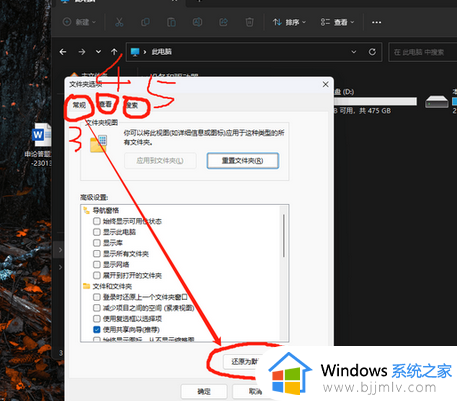Enable 登录时还原上一个文件夹窗口 checkbox
Screen dimensions: 457x401
coord(97,297)
